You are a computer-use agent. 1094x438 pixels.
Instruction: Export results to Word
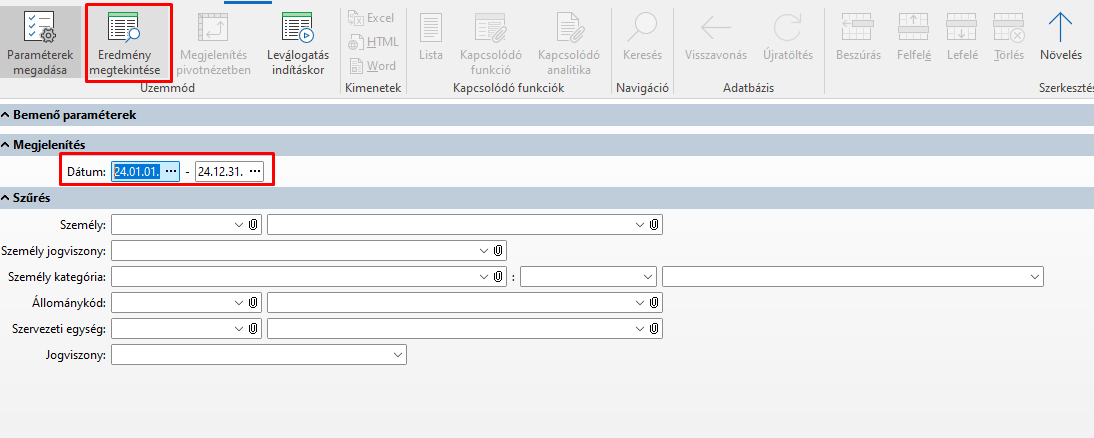pos(371,66)
